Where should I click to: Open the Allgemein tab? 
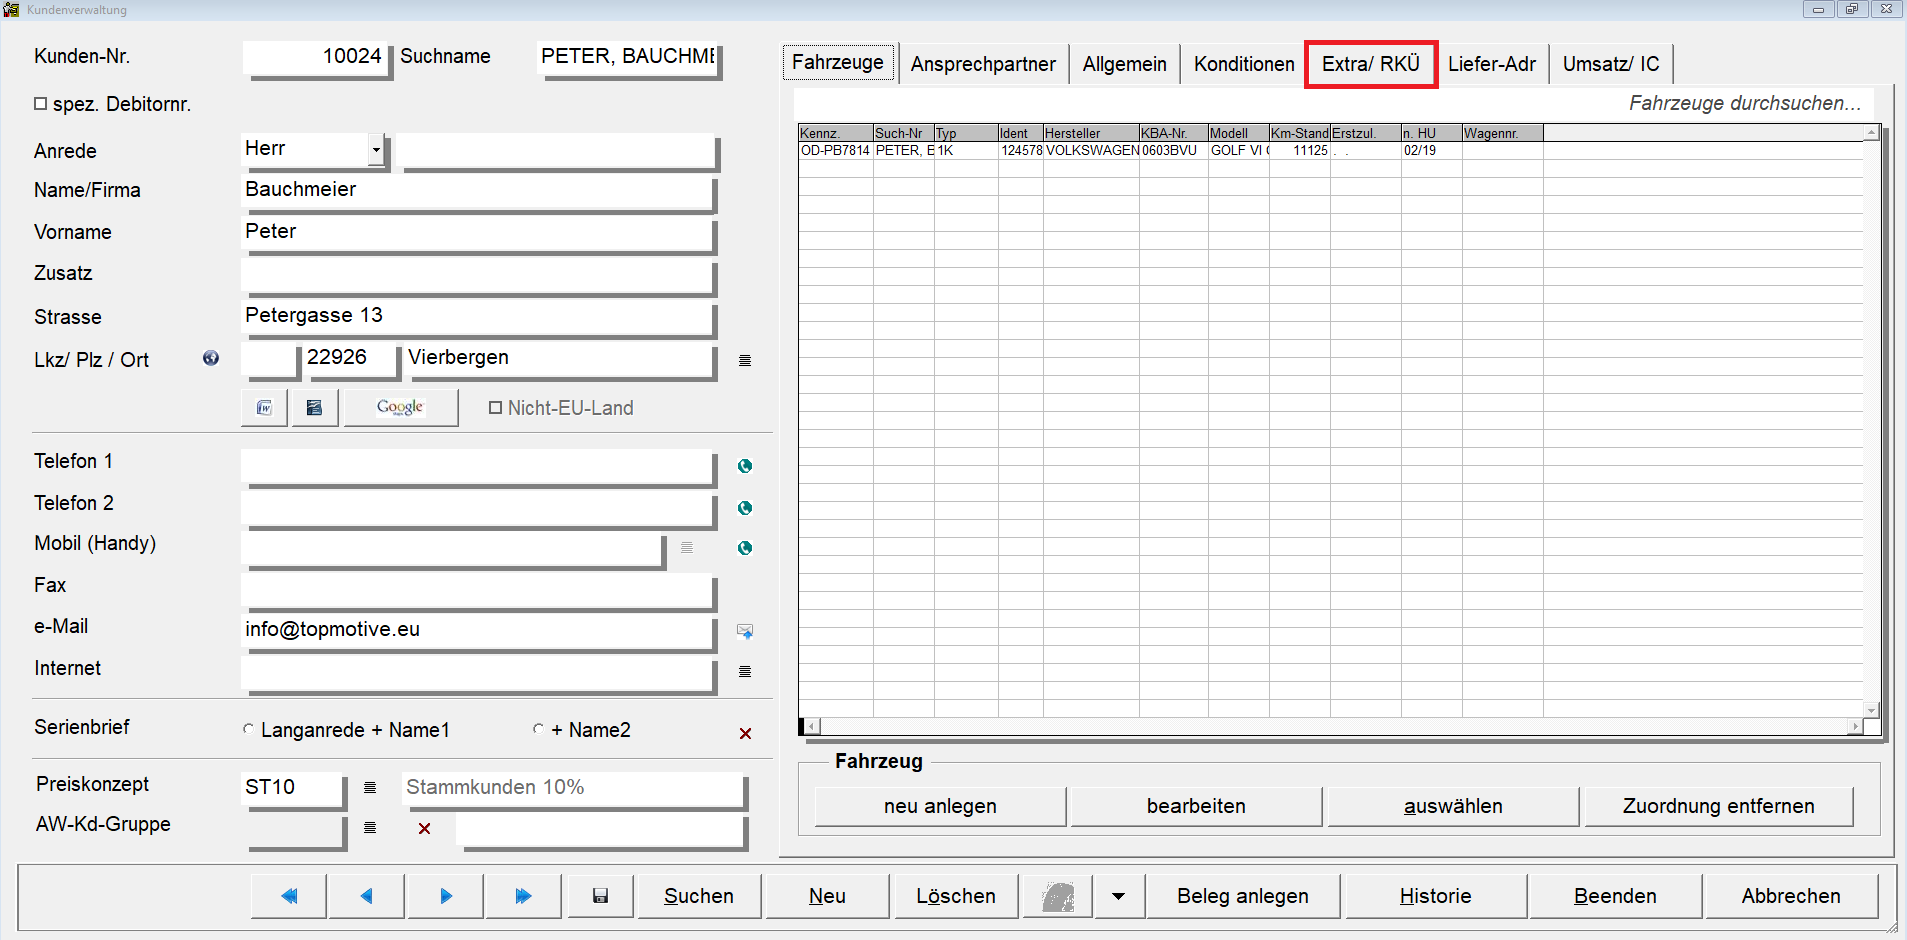pyautogui.click(x=1125, y=64)
